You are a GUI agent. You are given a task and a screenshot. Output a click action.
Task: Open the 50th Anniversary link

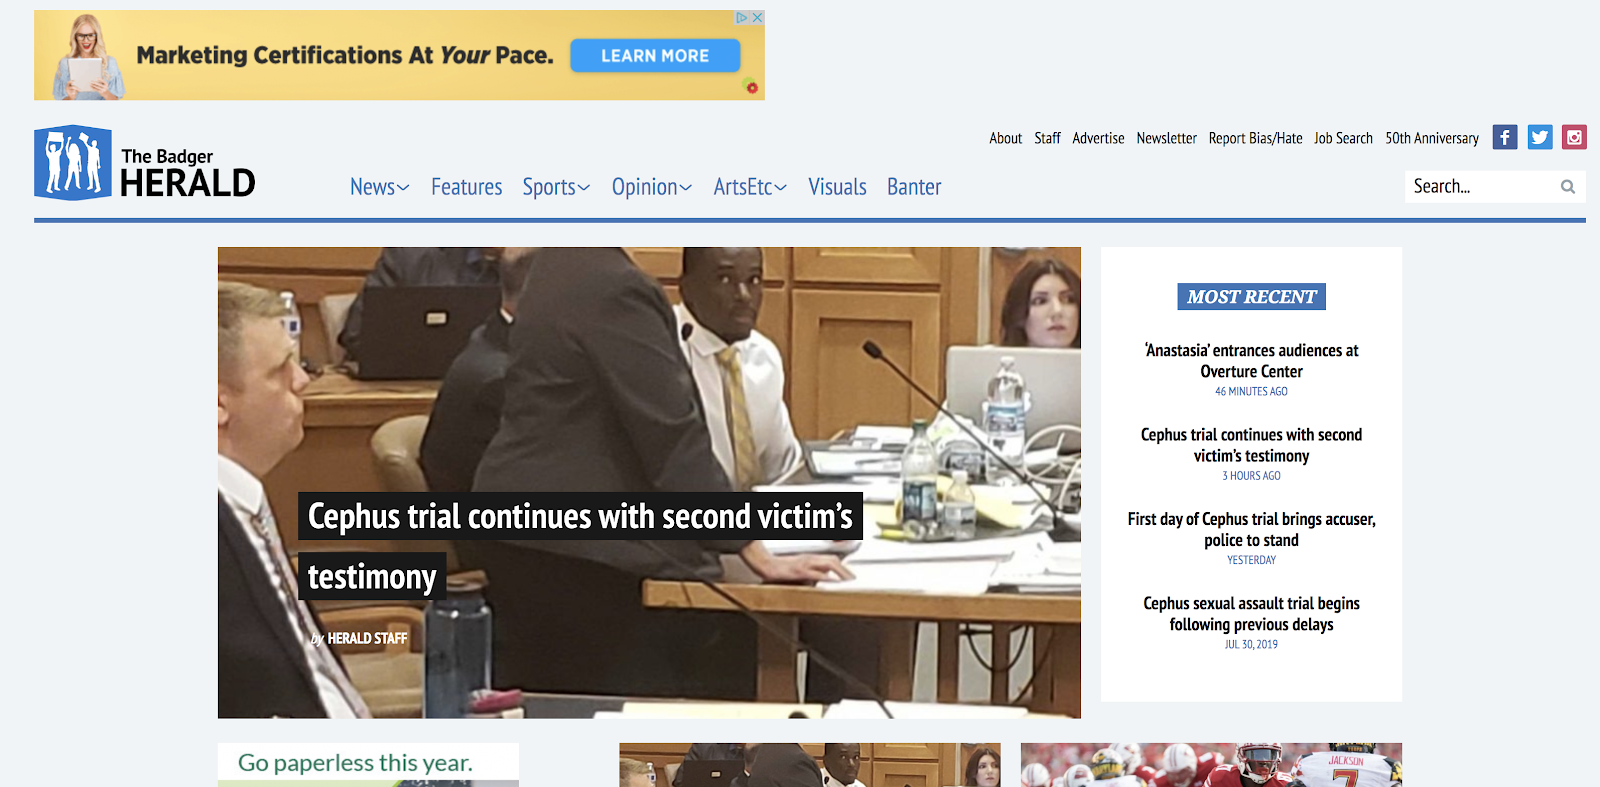(x=1431, y=138)
